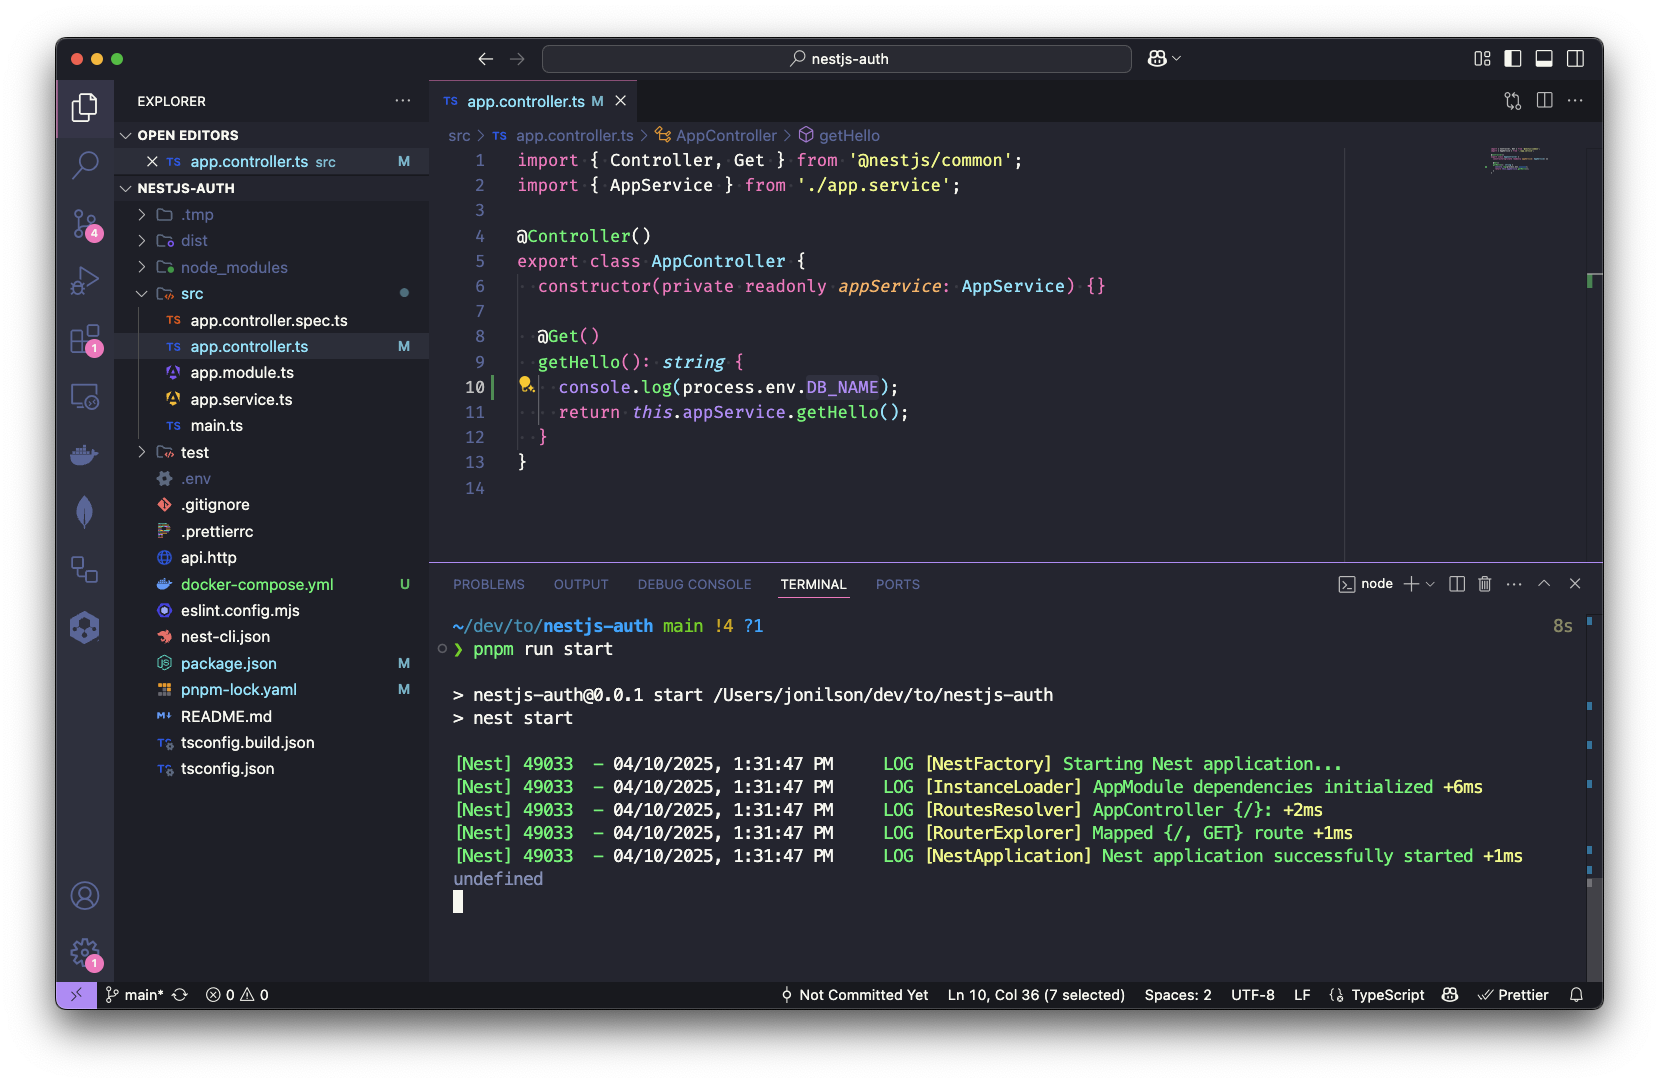Open Run and Debug view
This screenshot has height=1083, width=1659.
tap(85, 282)
